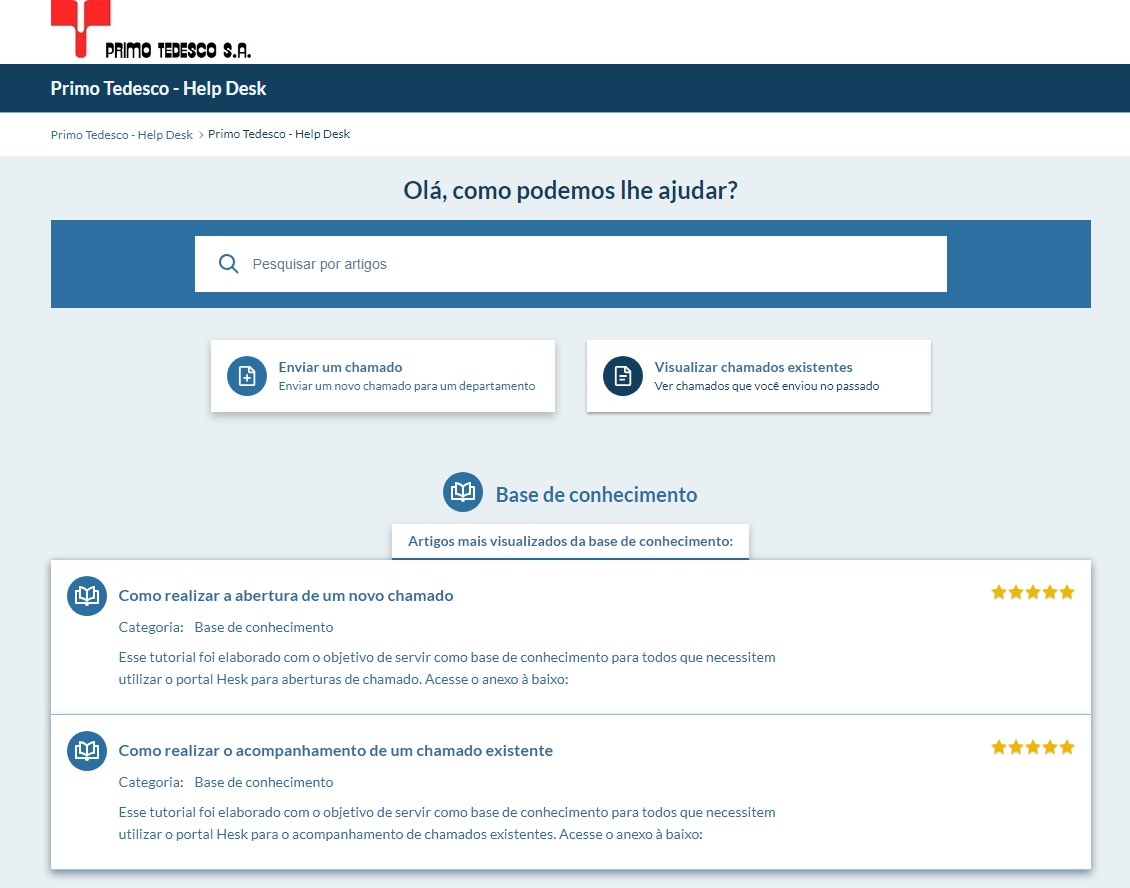Select the third star on the second article
This screenshot has height=888, width=1130.
1032,746
